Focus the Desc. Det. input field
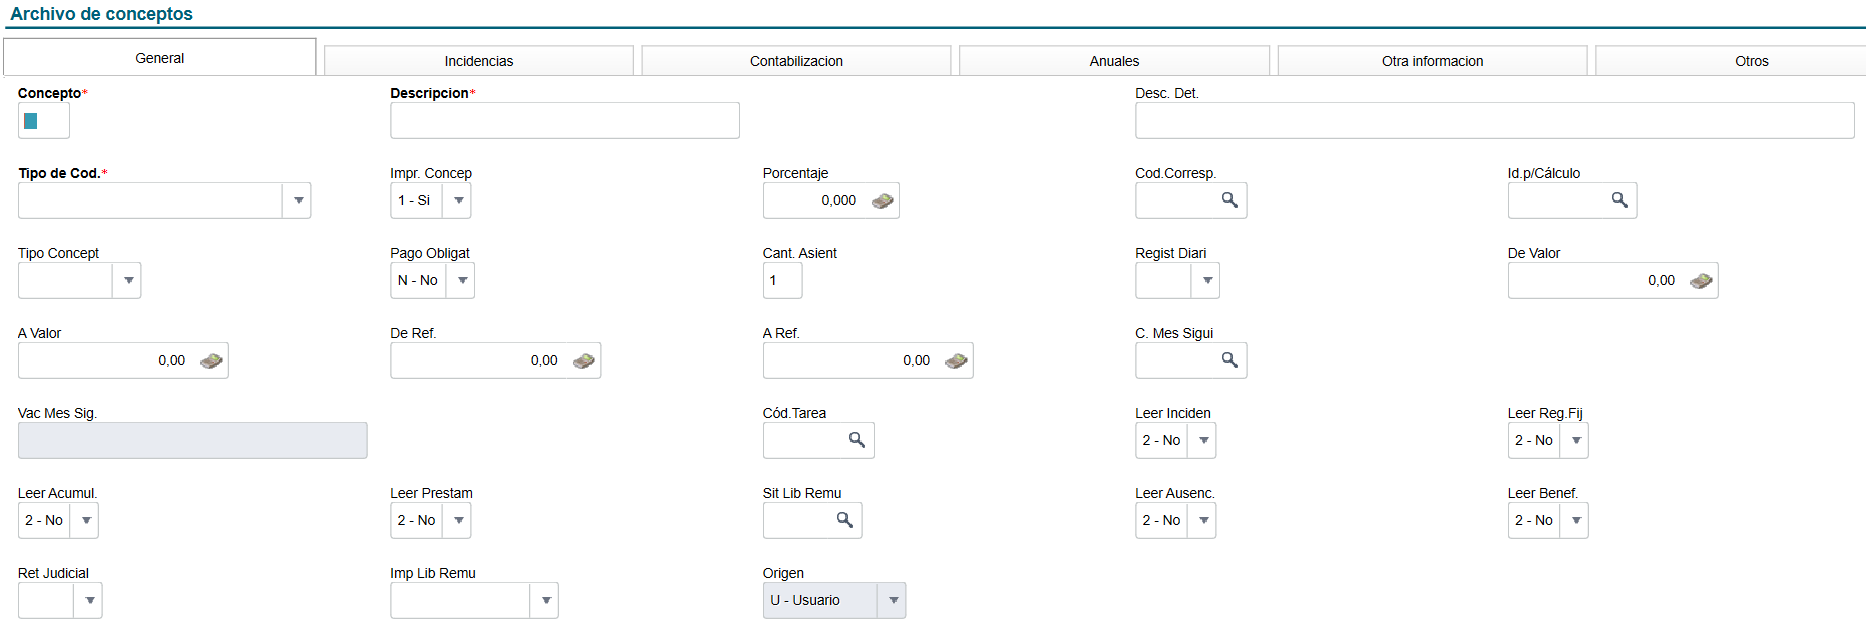 coord(1494,121)
